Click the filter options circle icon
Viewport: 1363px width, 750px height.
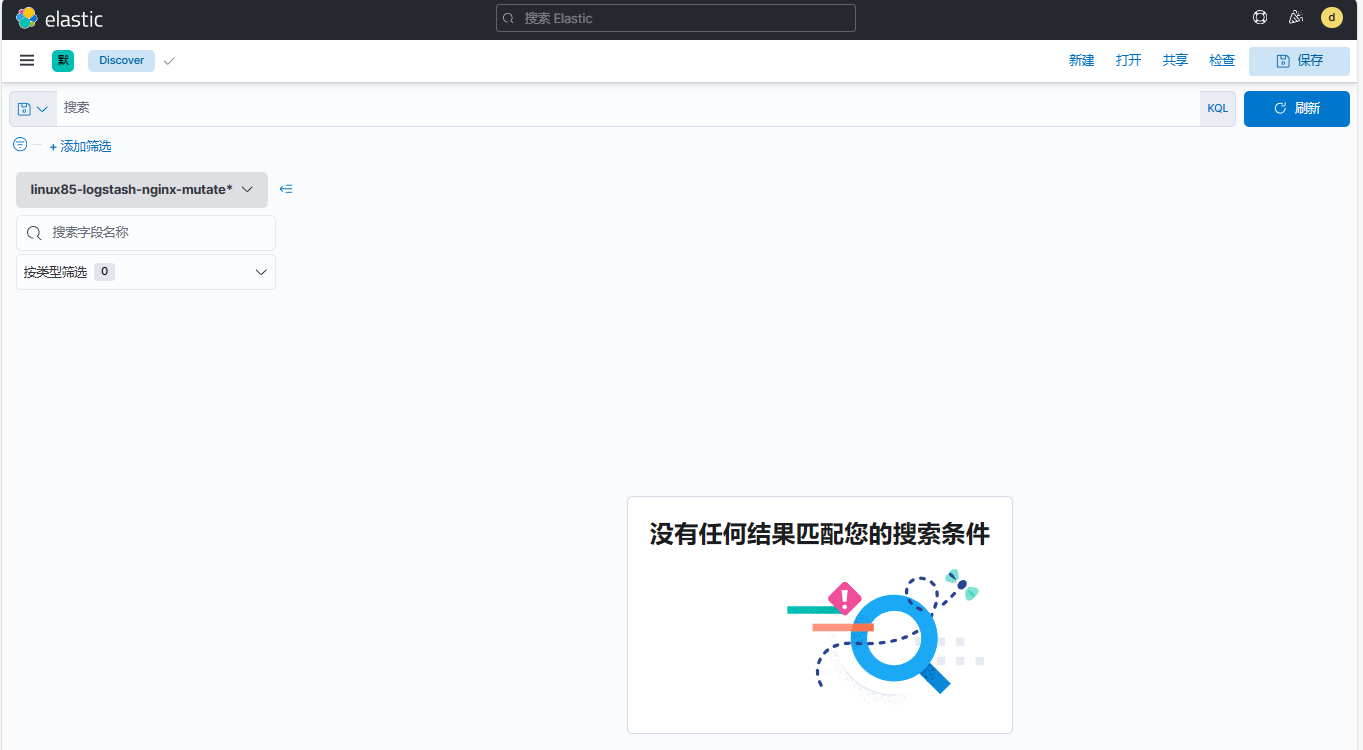click(x=20, y=145)
